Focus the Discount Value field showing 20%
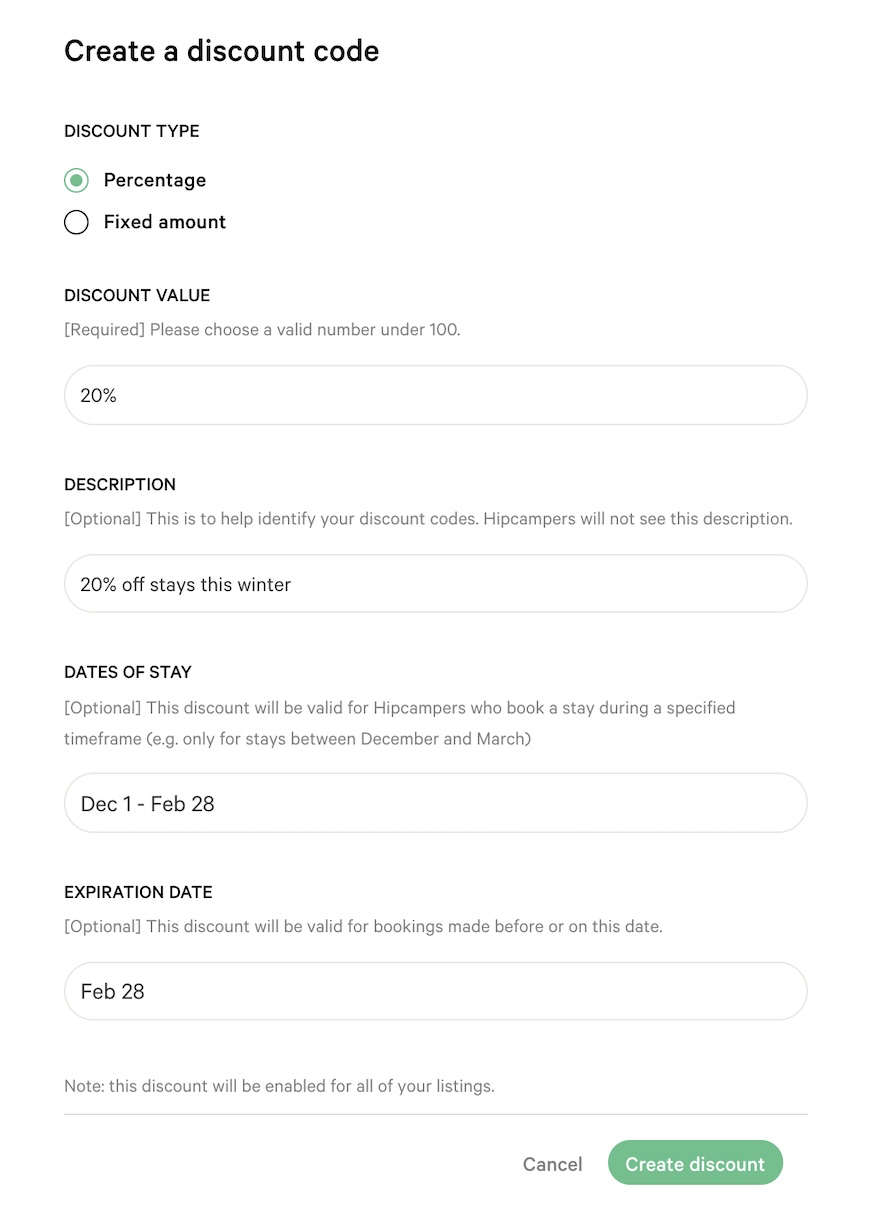This screenshot has width=874, height=1216. click(x=435, y=395)
